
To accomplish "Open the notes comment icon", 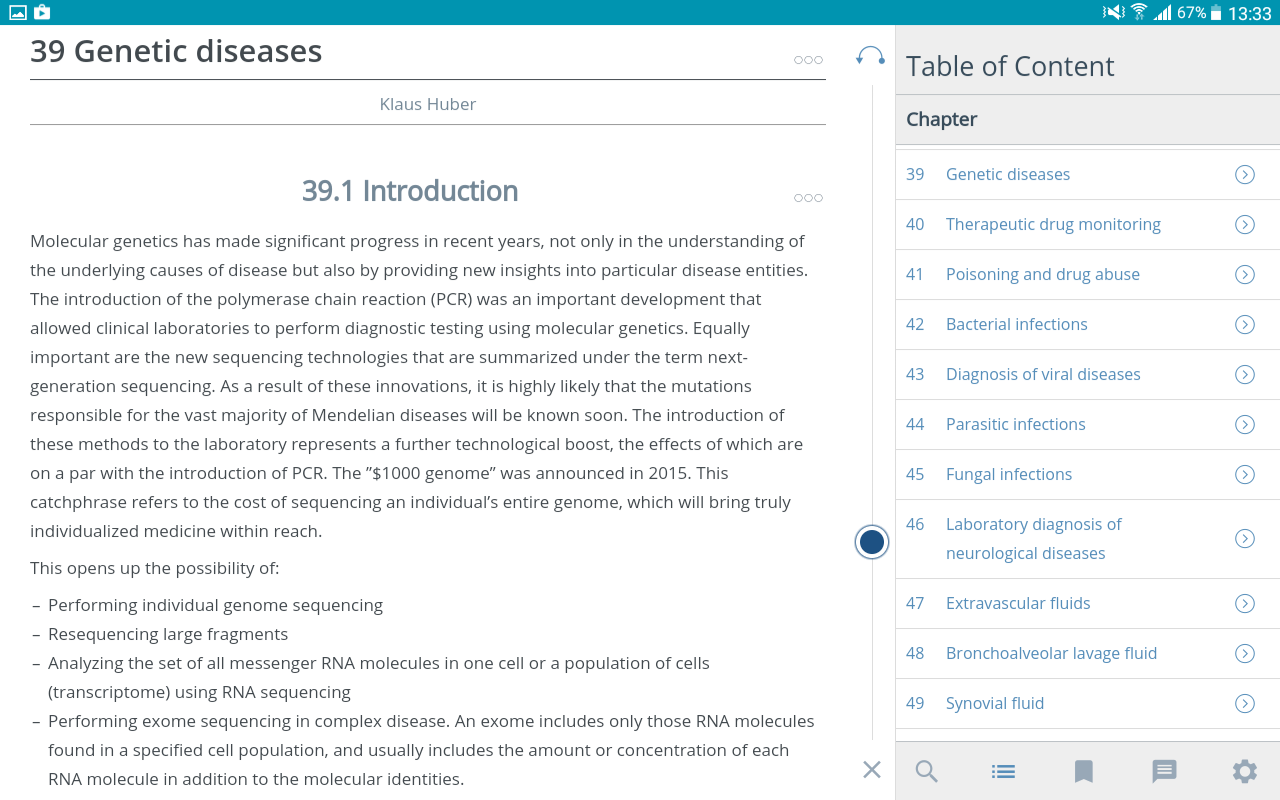I will [x=1164, y=771].
